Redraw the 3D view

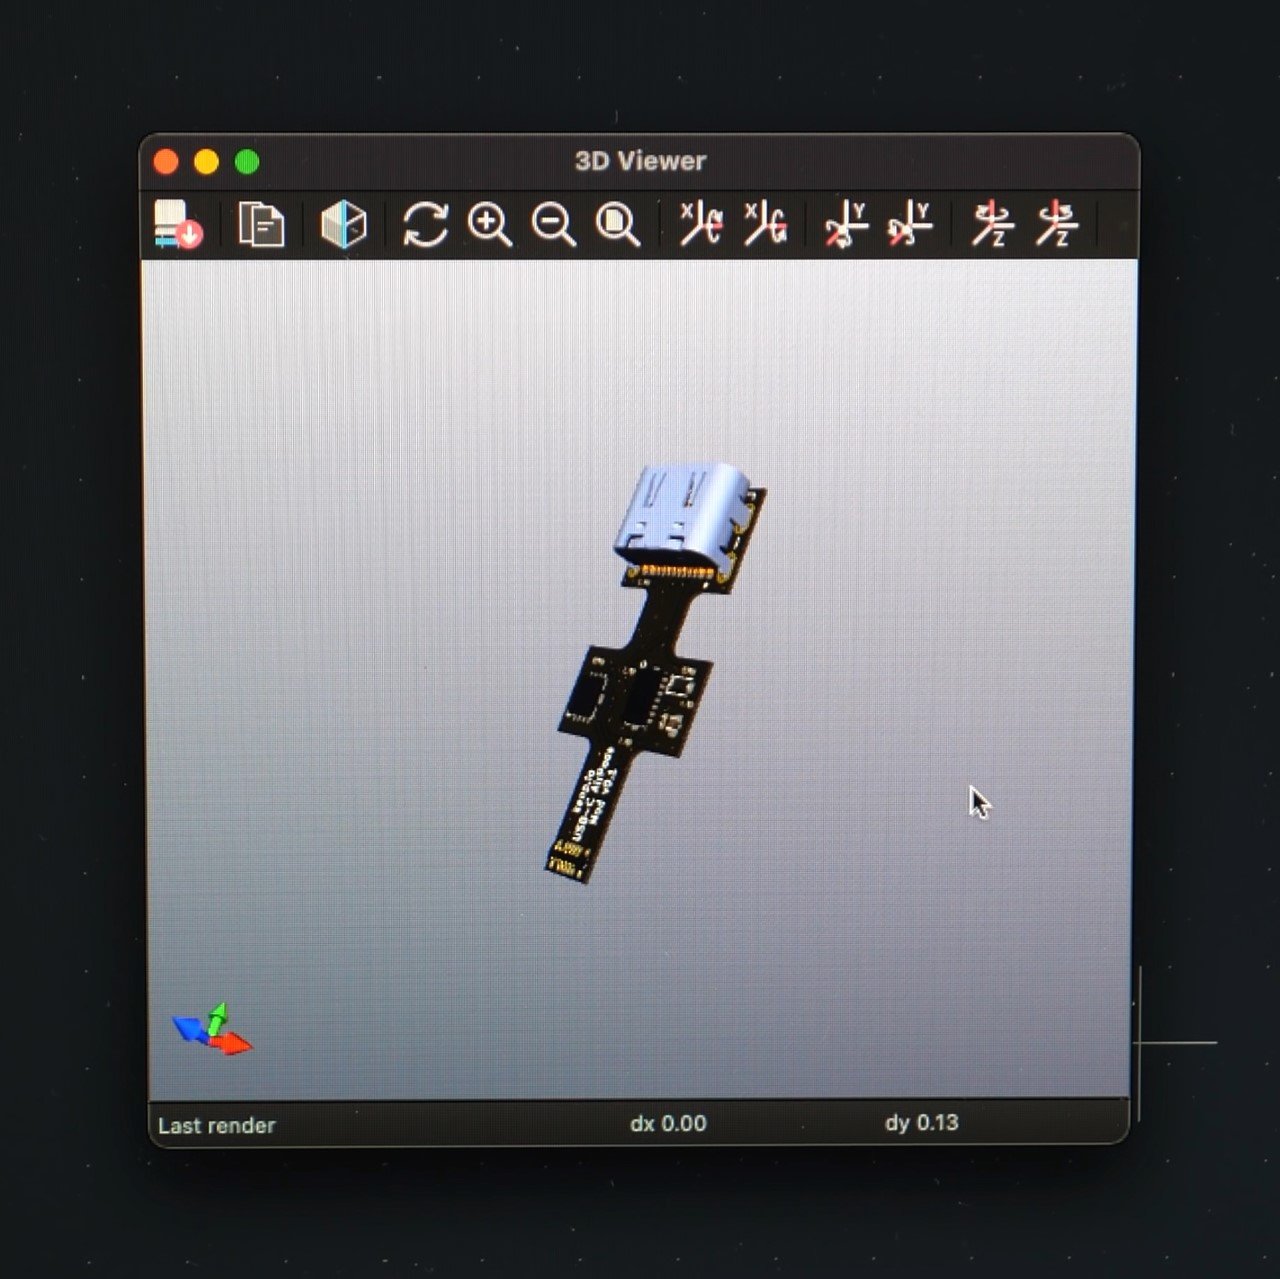tap(426, 224)
